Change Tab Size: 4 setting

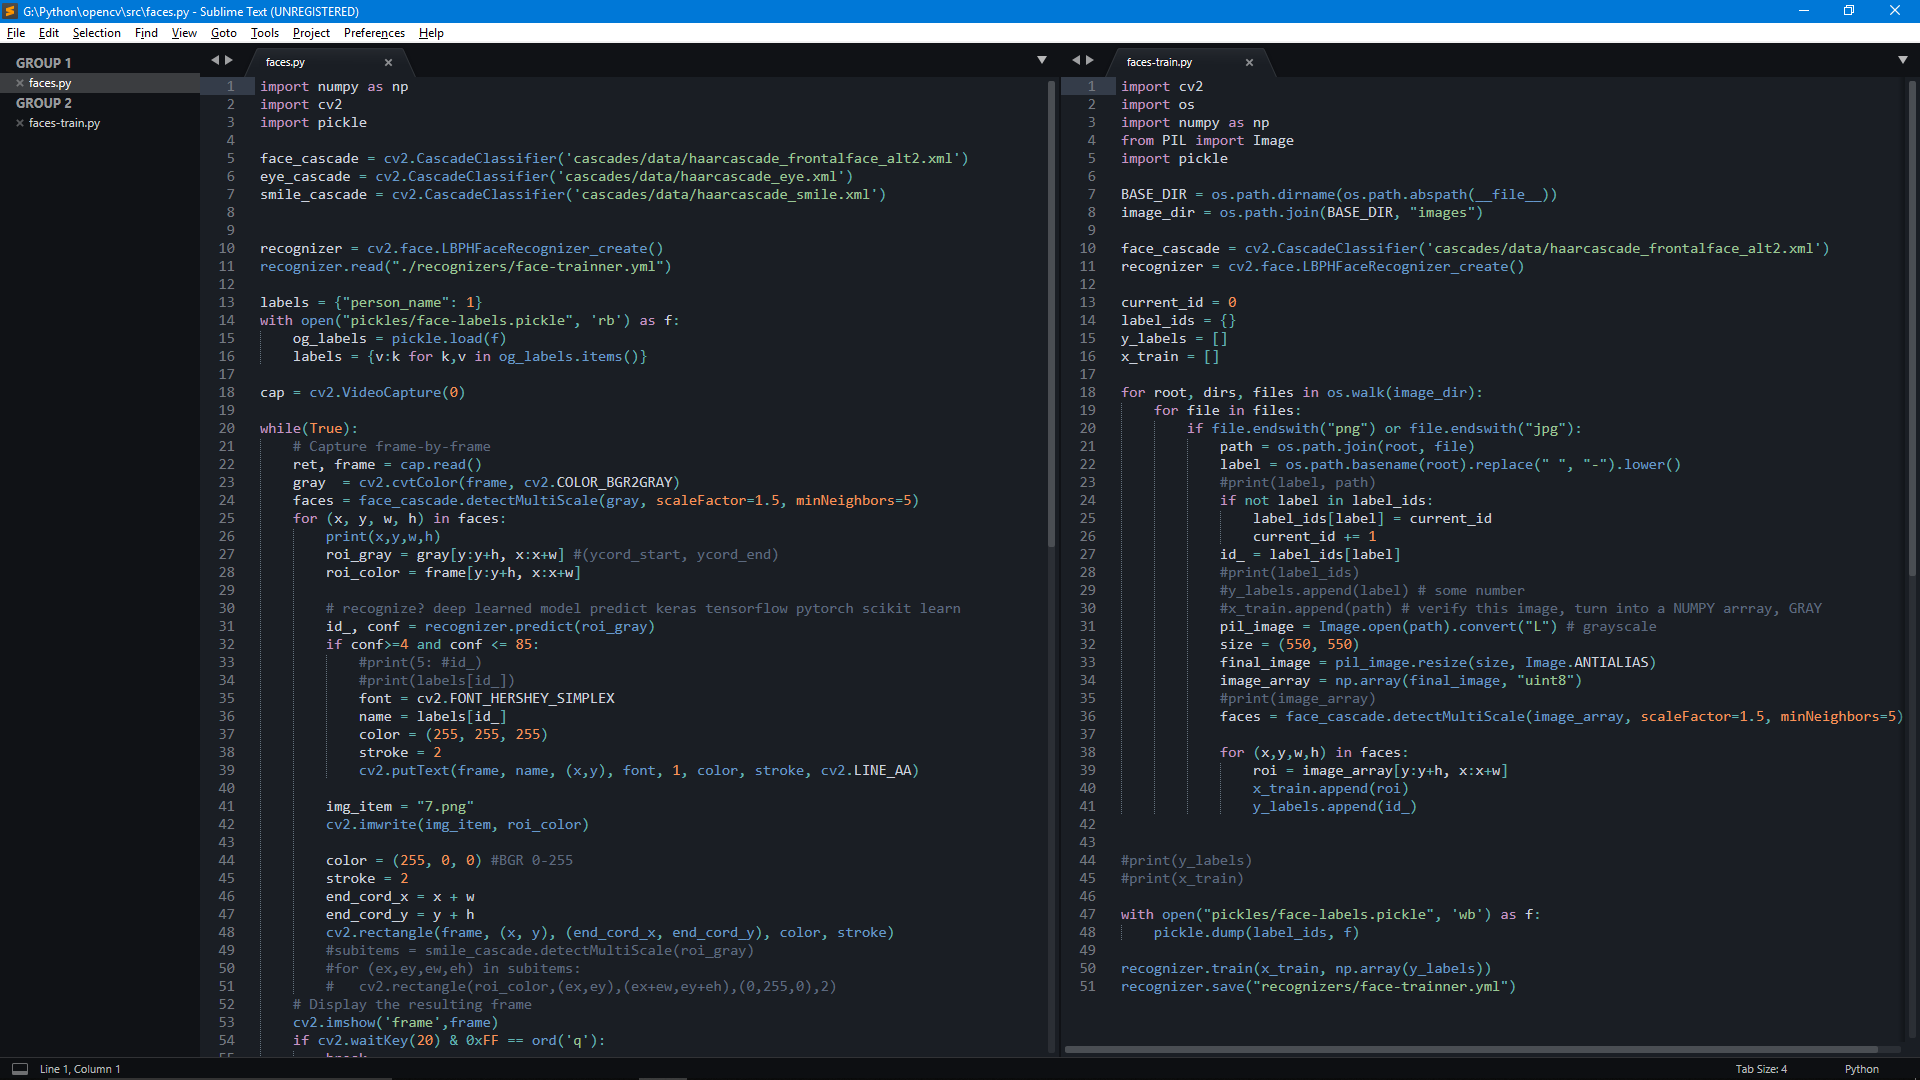pyautogui.click(x=1761, y=1069)
